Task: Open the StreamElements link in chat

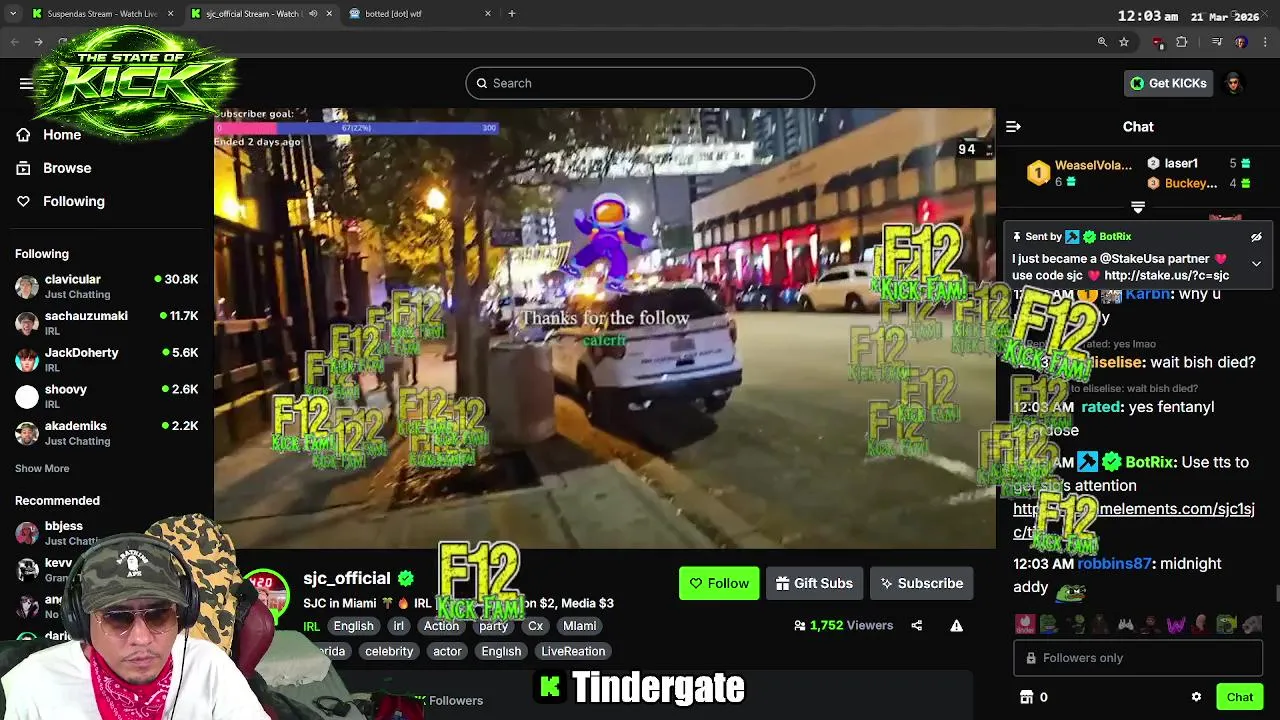Action: 1134,520
